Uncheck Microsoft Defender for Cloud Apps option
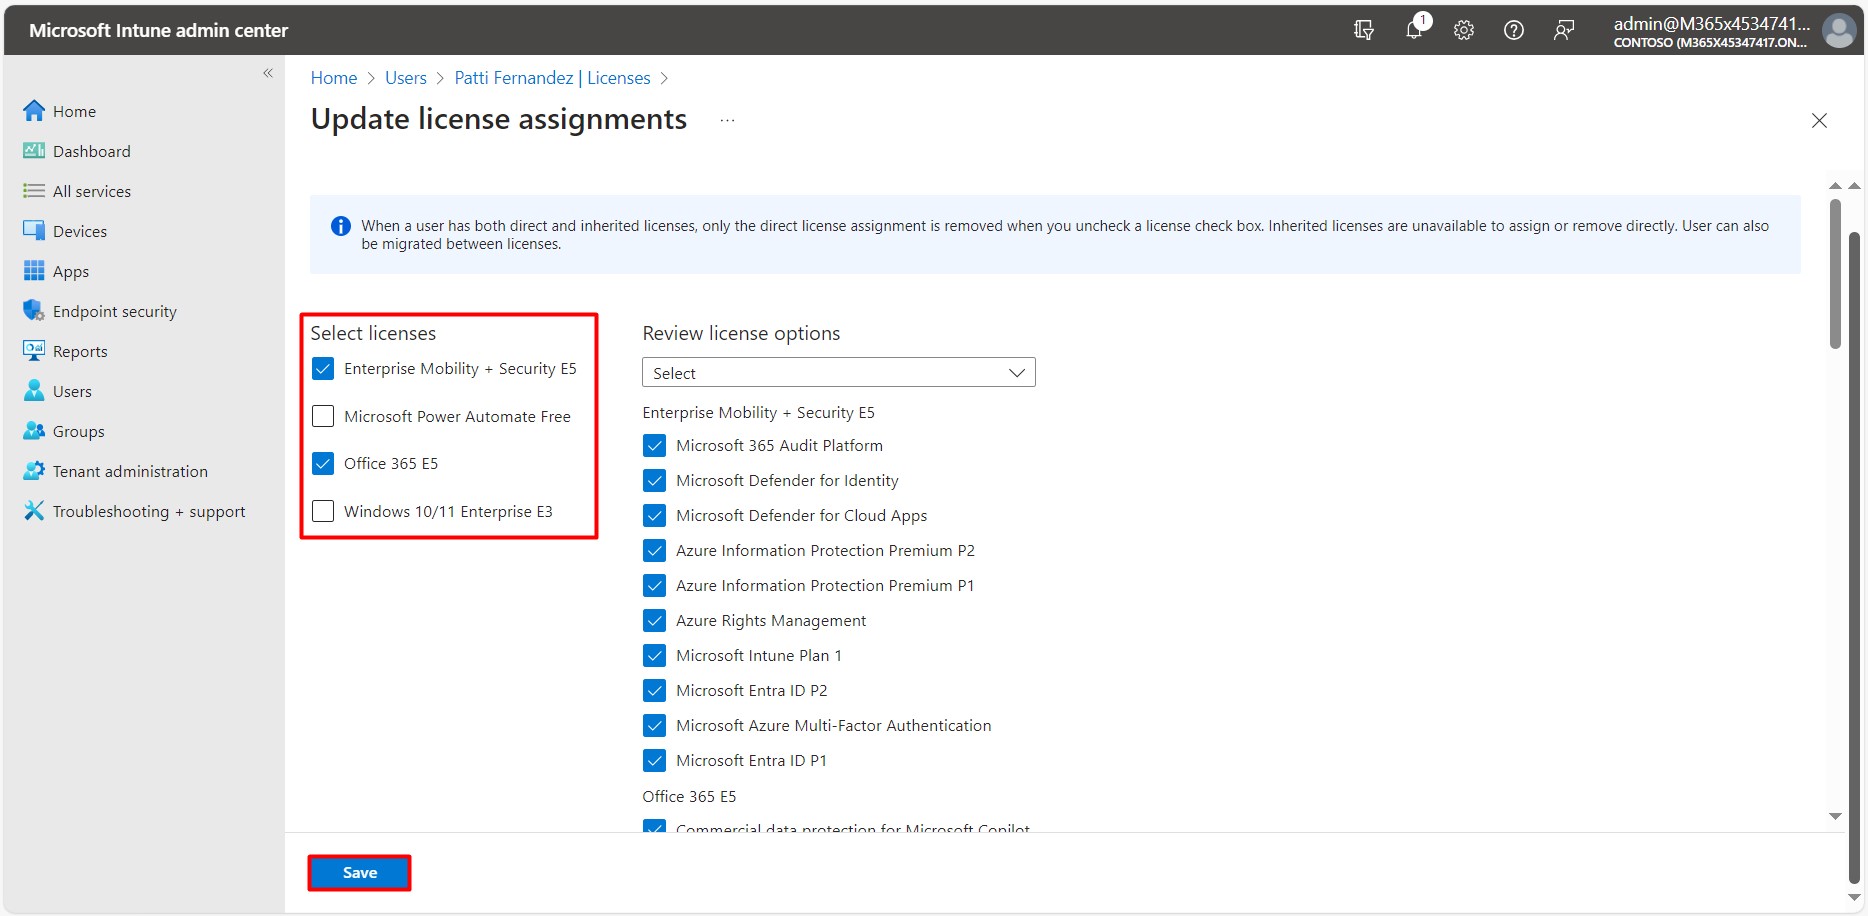Image resolution: width=1868 pixels, height=916 pixels. (x=655, y=516)
